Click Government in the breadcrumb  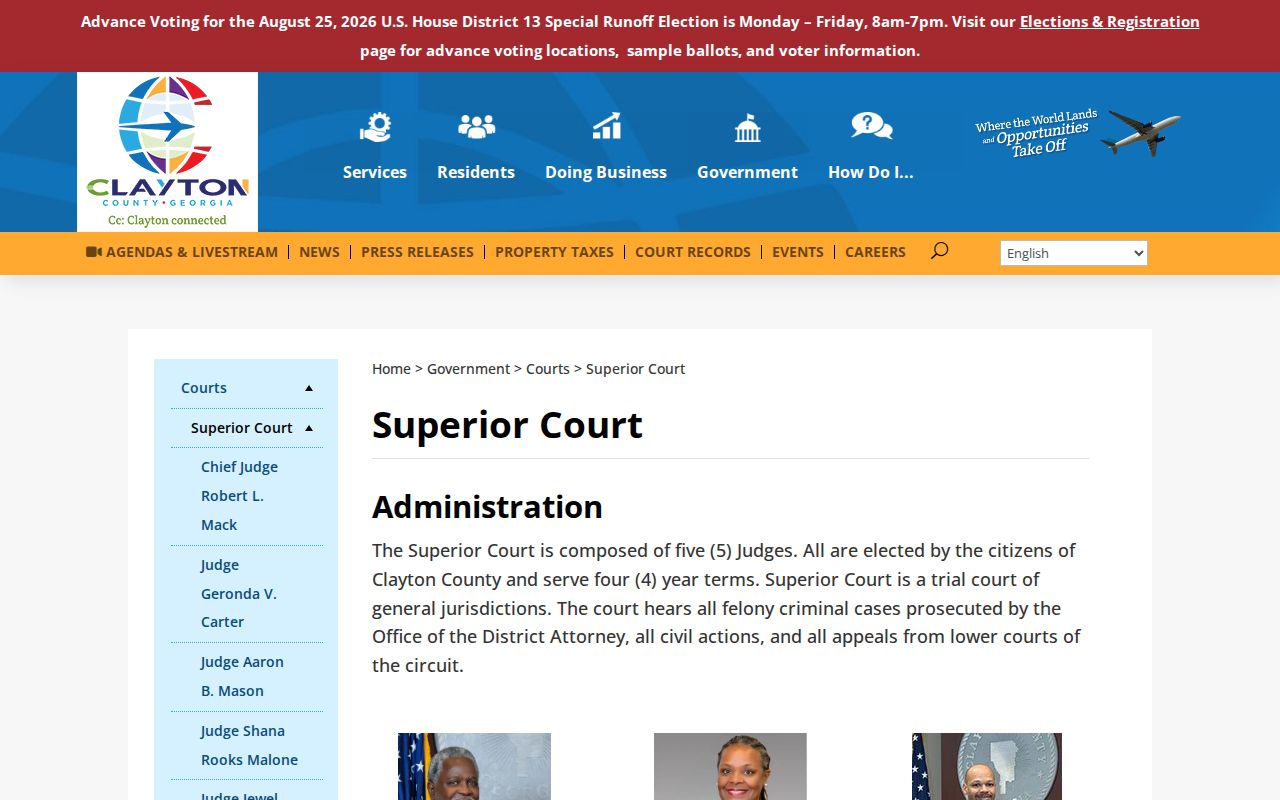coord(468,369)
